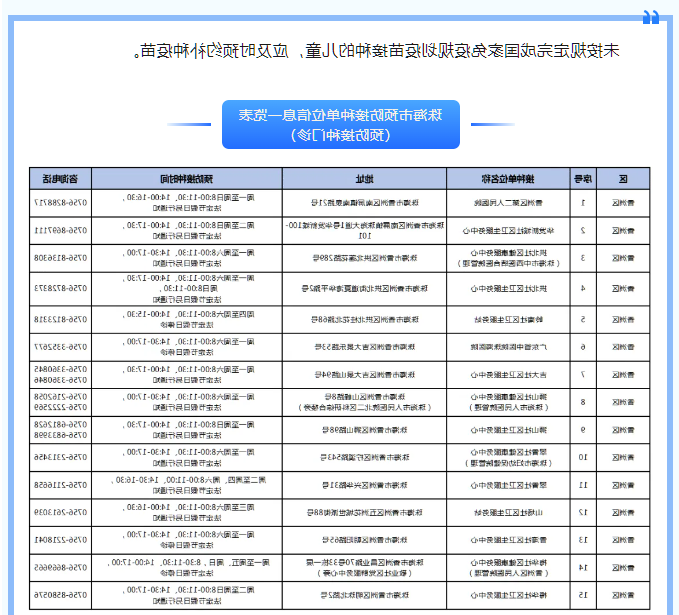
Task: Click sequence number 1 in the 序号 column
Action: click(x=583, y=203)
